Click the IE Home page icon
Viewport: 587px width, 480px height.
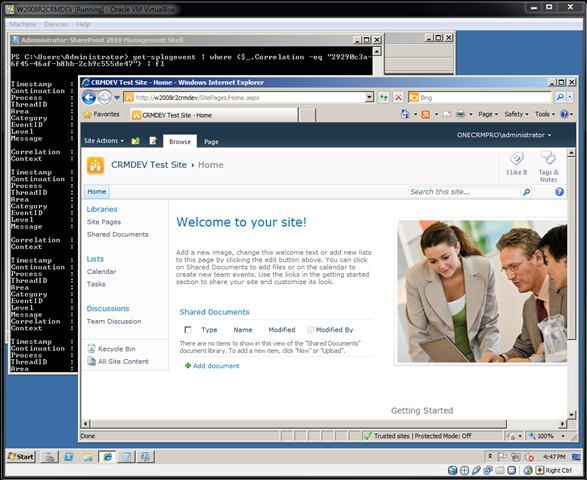pos(405,114)
